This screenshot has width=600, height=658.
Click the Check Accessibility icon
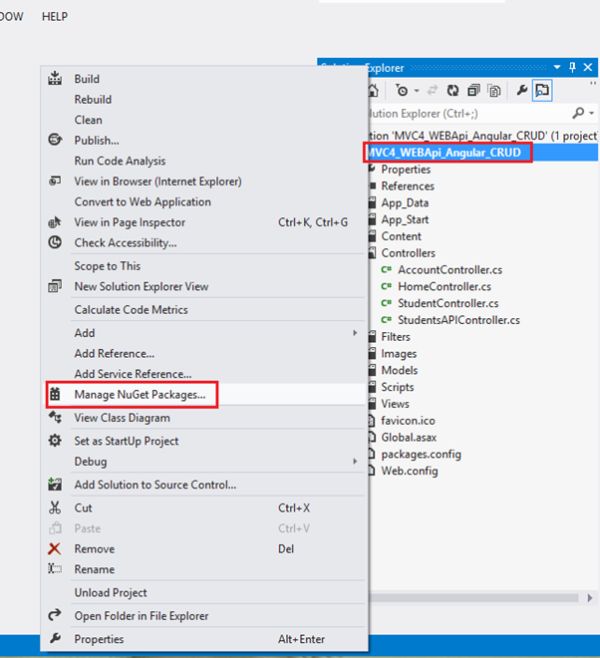pos(55,242)
